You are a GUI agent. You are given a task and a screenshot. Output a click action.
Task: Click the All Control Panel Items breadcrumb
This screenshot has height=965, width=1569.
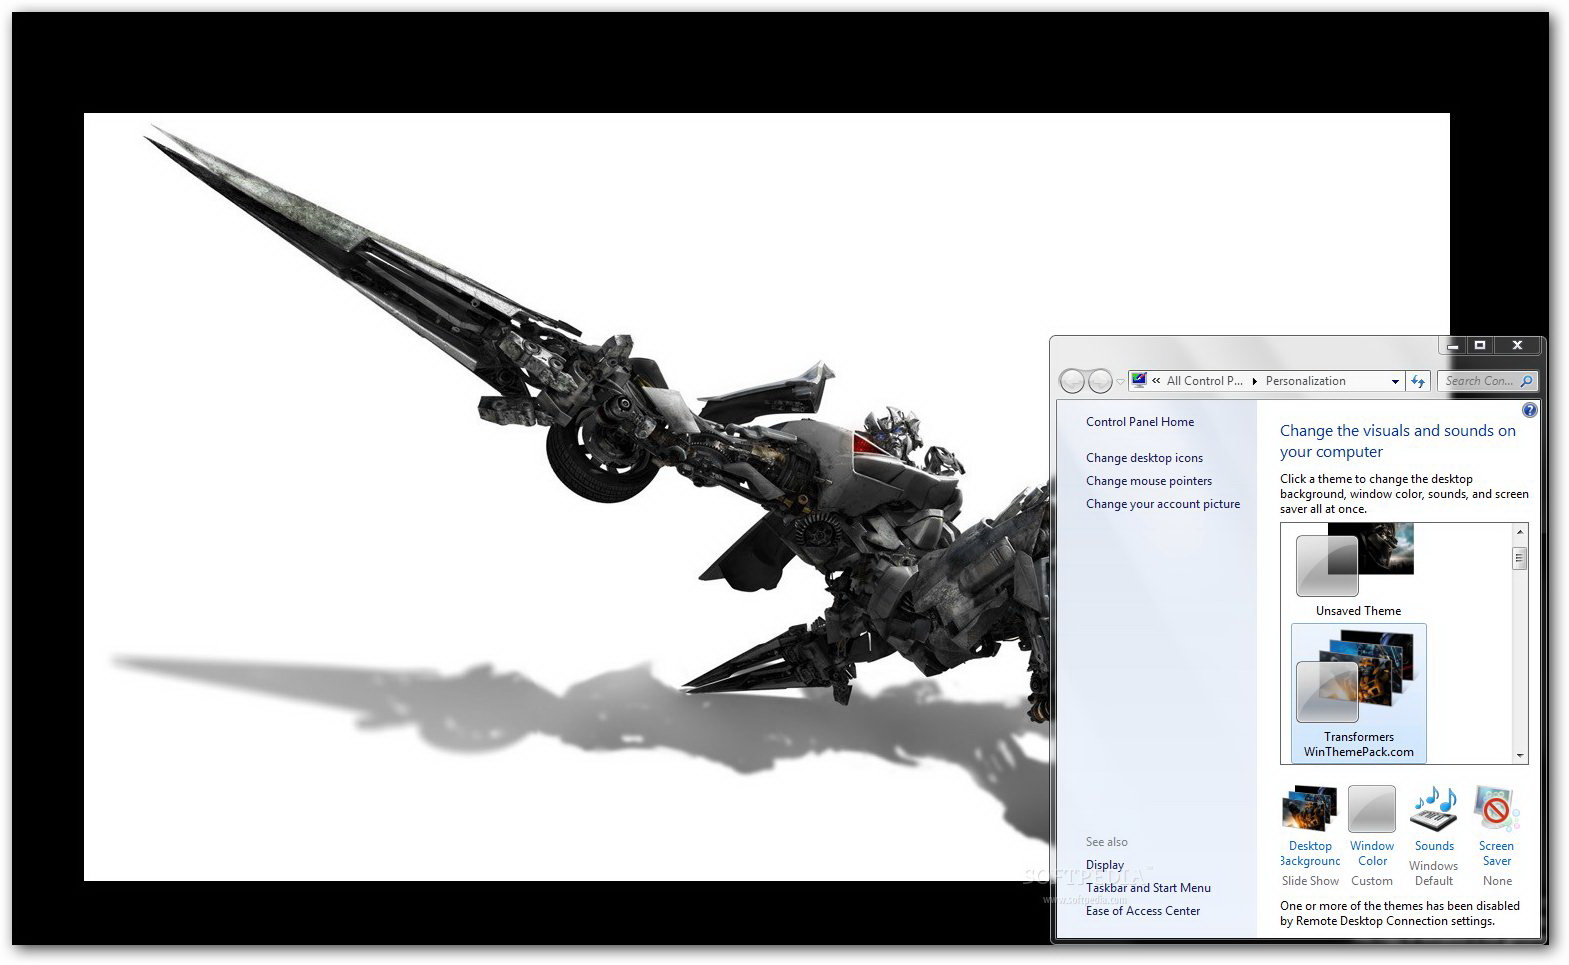(1204, 381)
